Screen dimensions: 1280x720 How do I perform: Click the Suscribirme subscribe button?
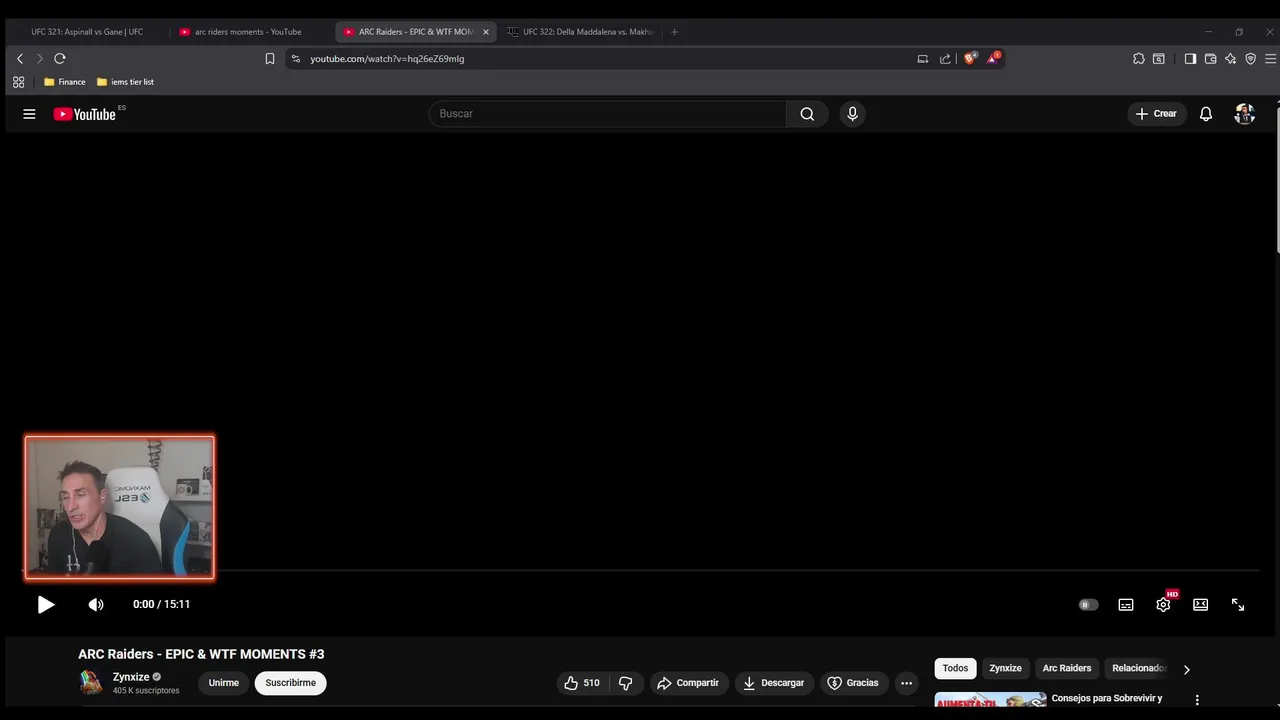coord(291,683)
